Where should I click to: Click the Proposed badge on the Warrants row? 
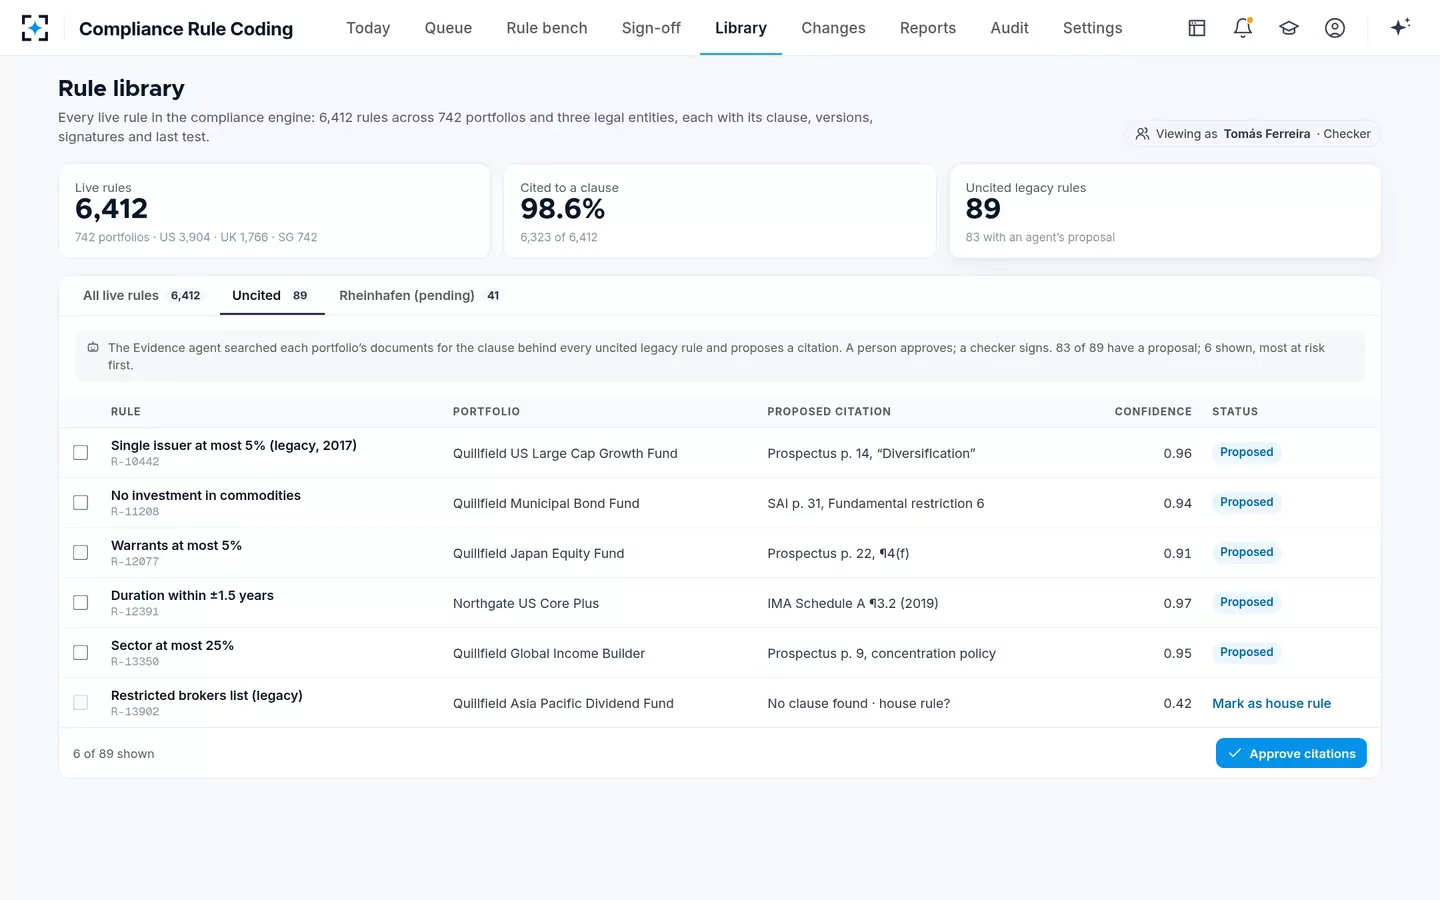(x=1246, y=553)
